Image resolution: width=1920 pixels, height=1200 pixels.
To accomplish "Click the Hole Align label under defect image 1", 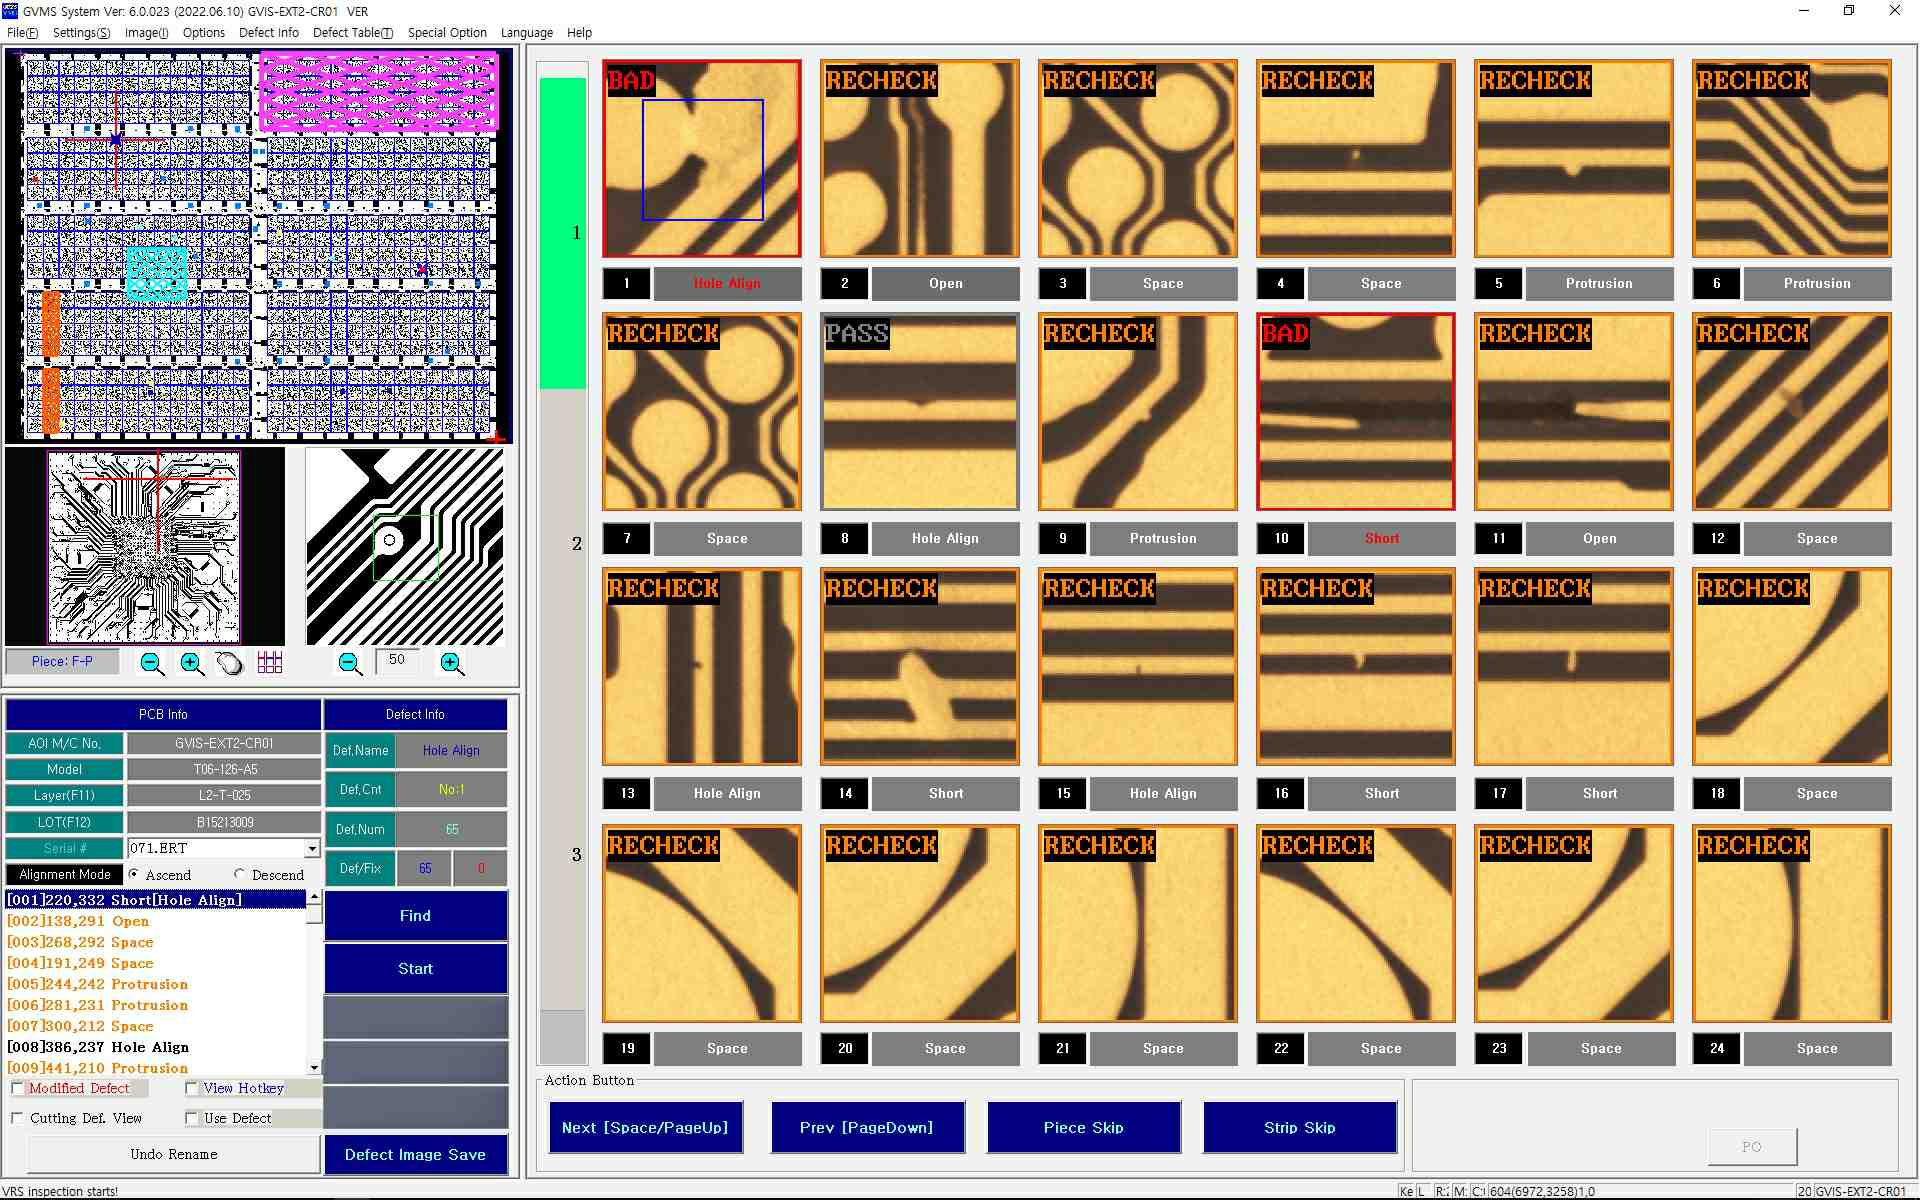I will tap(727, 283).
